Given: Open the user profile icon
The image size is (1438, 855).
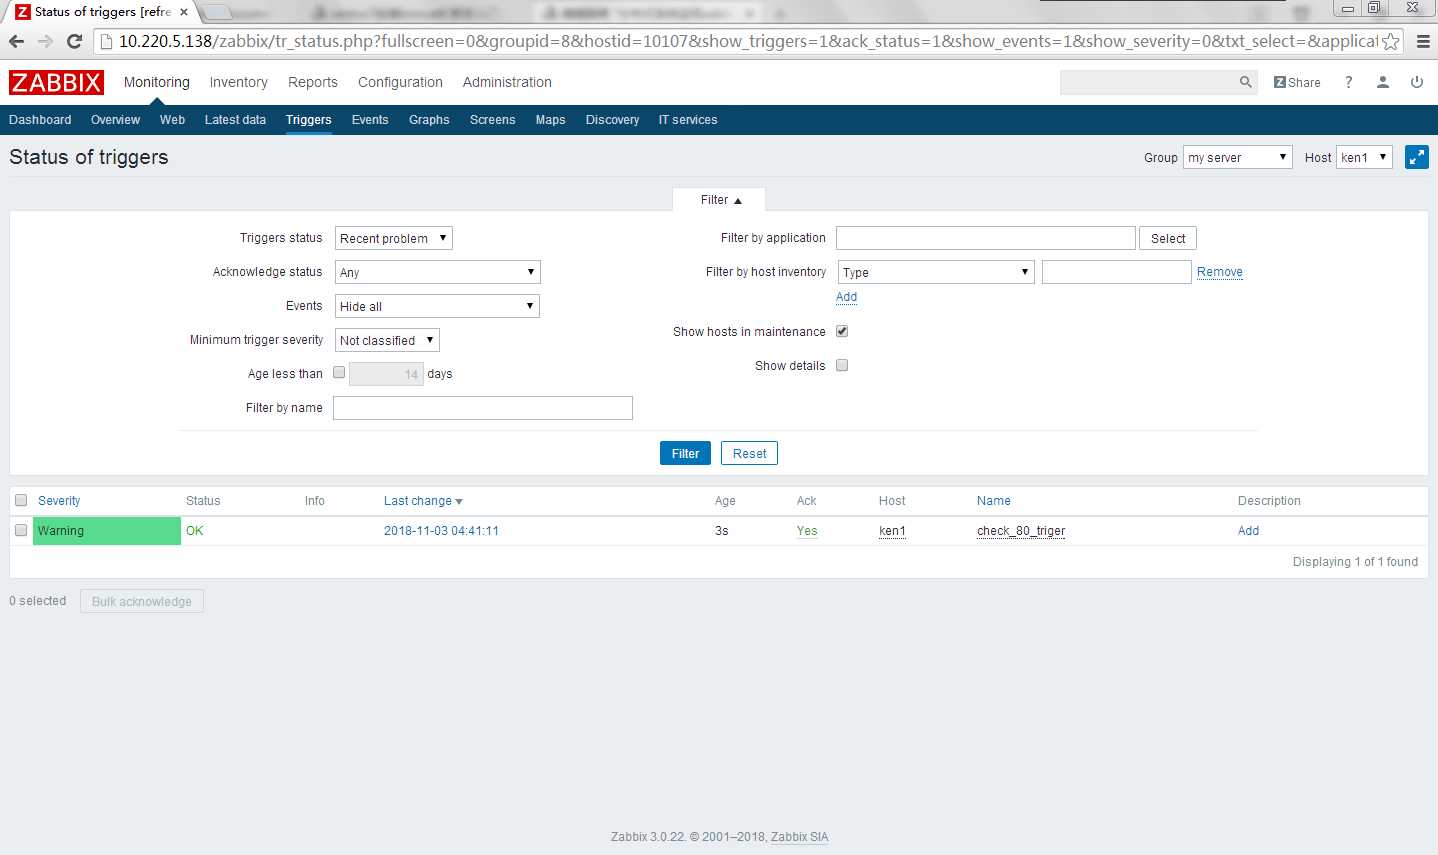Looking at the screenshot, I should pos(1383,82).
